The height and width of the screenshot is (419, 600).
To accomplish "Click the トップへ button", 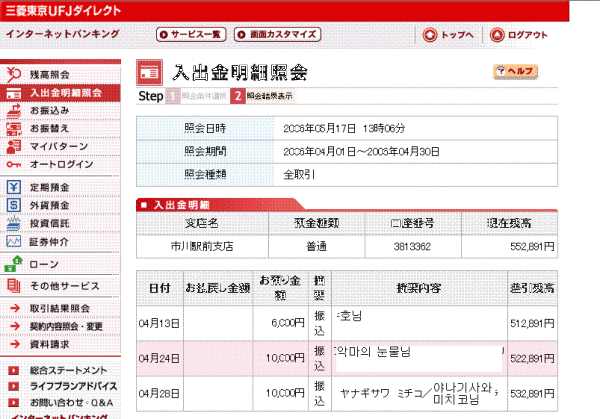I will pyautogui.click(x=449, y=34).
